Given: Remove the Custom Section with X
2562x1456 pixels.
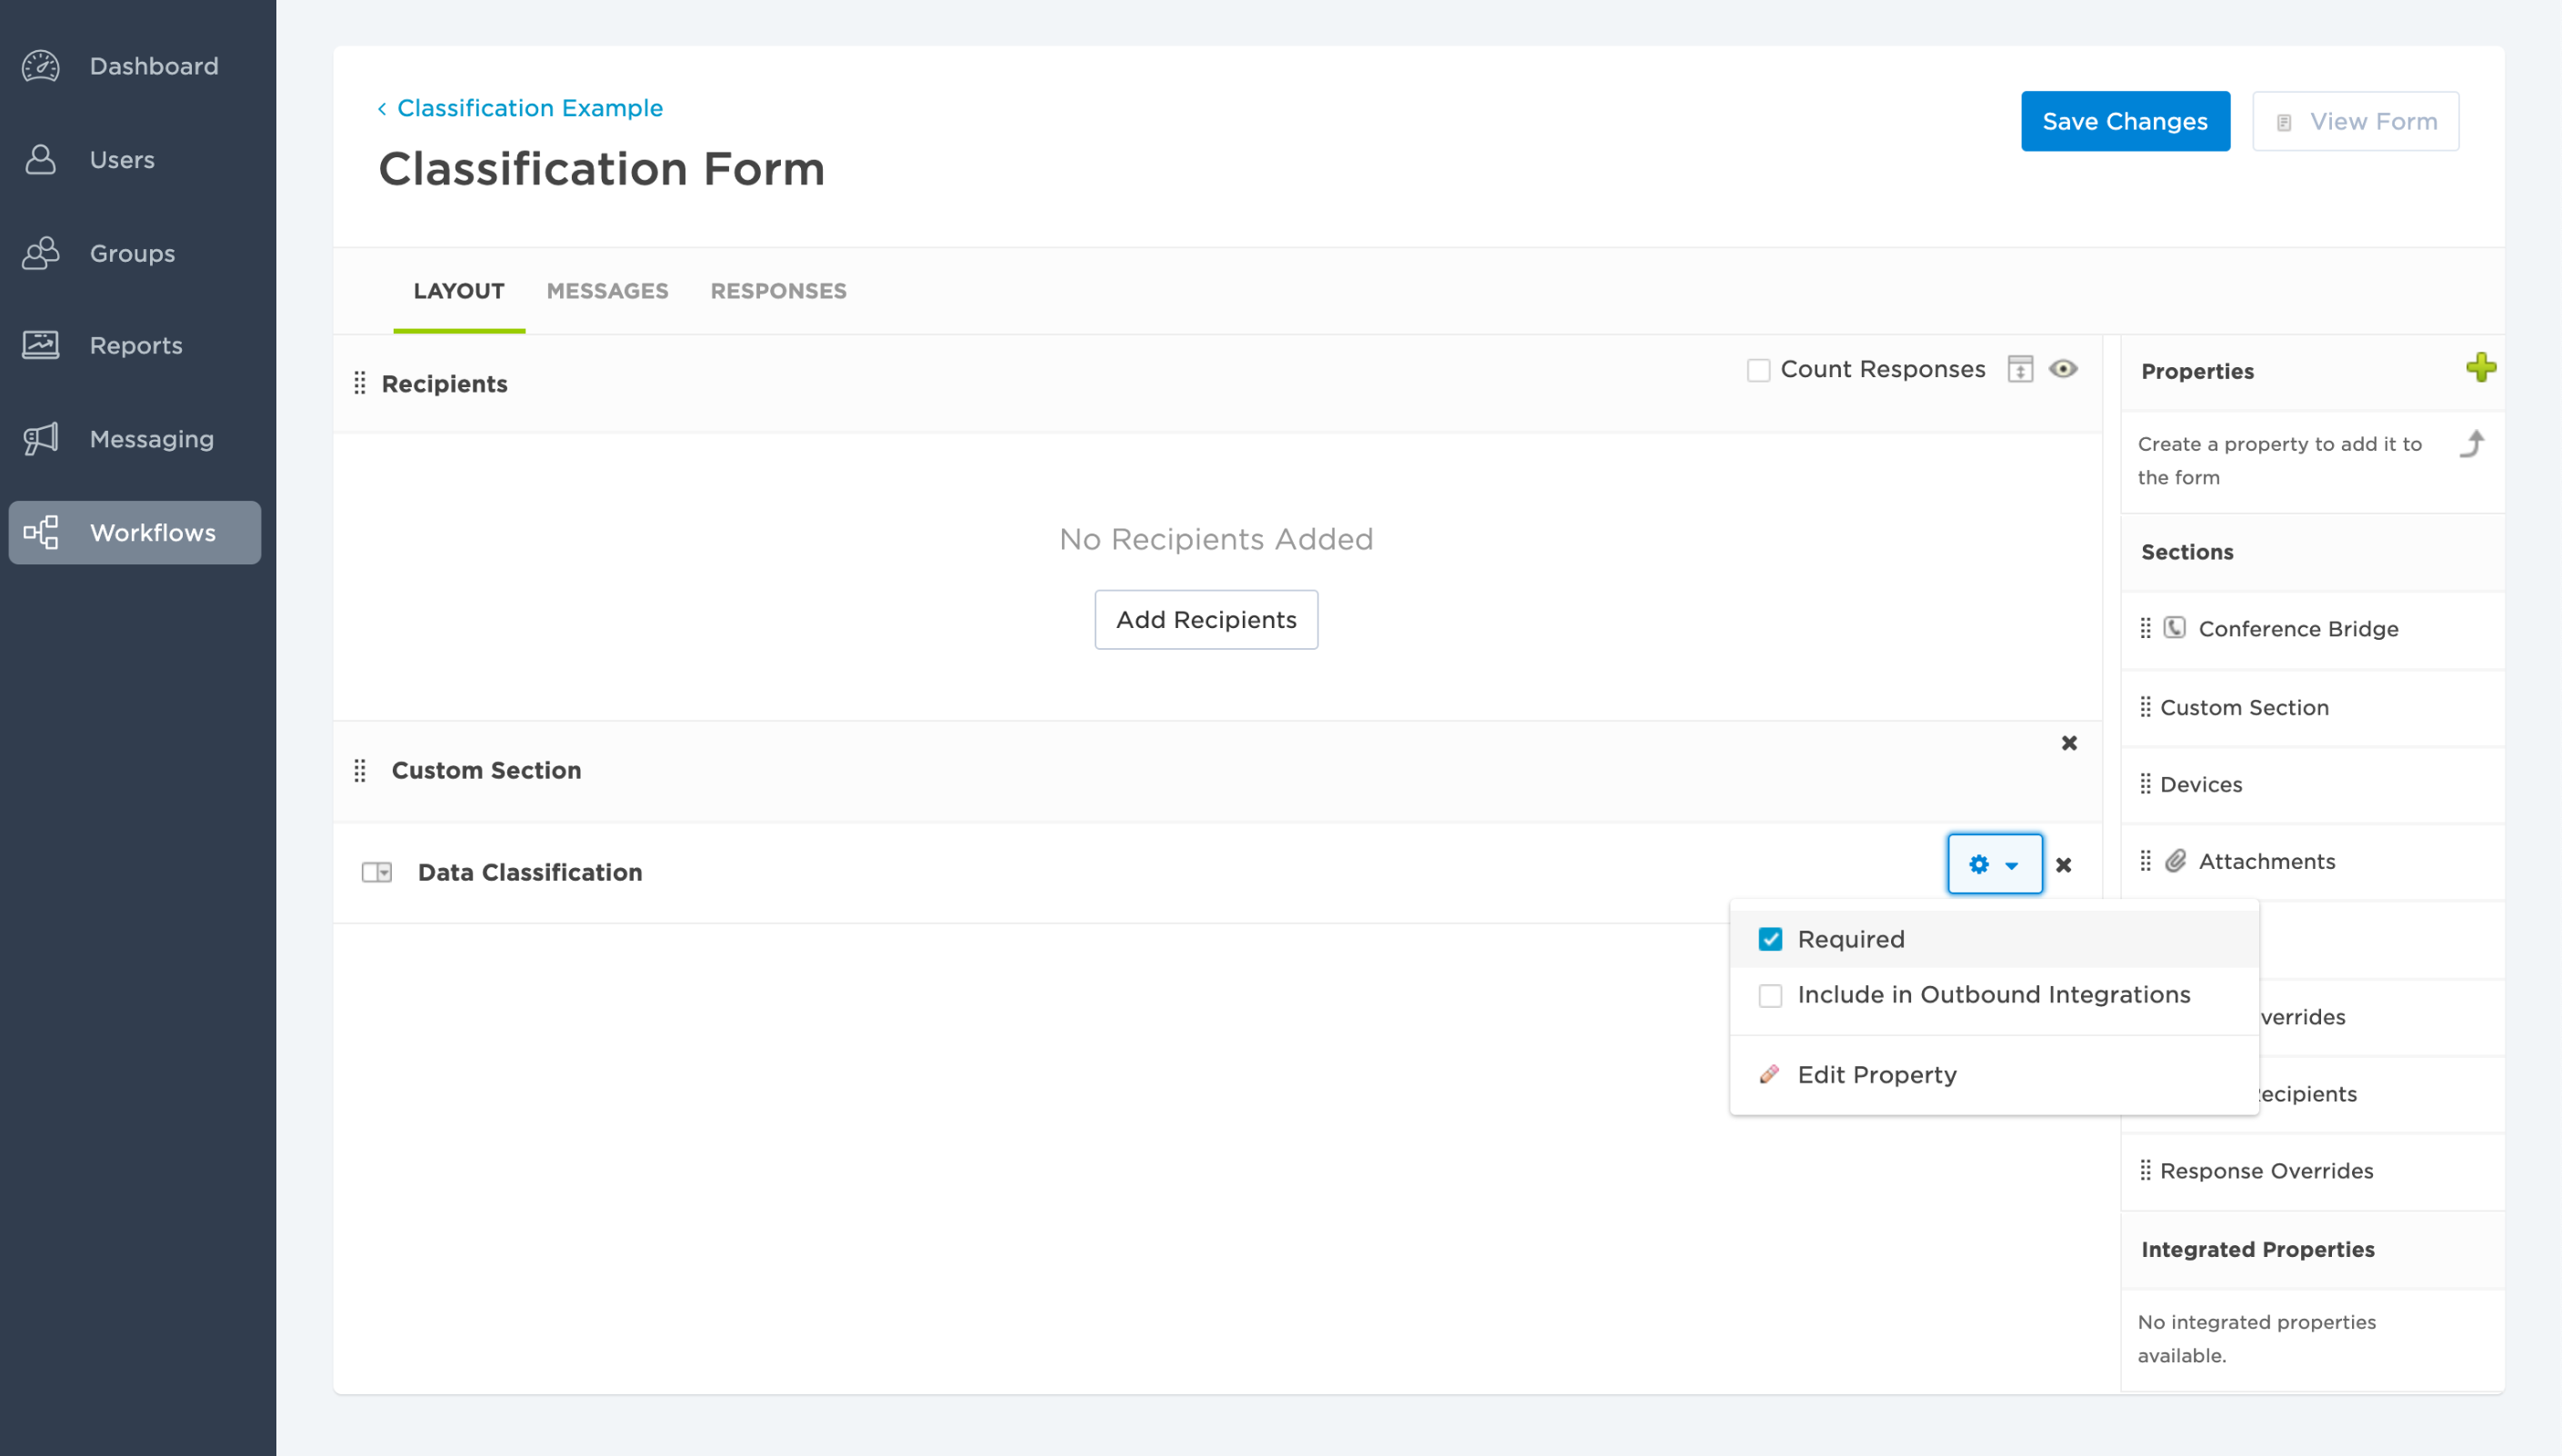Looking at the screenshot, I should 2069,743.
